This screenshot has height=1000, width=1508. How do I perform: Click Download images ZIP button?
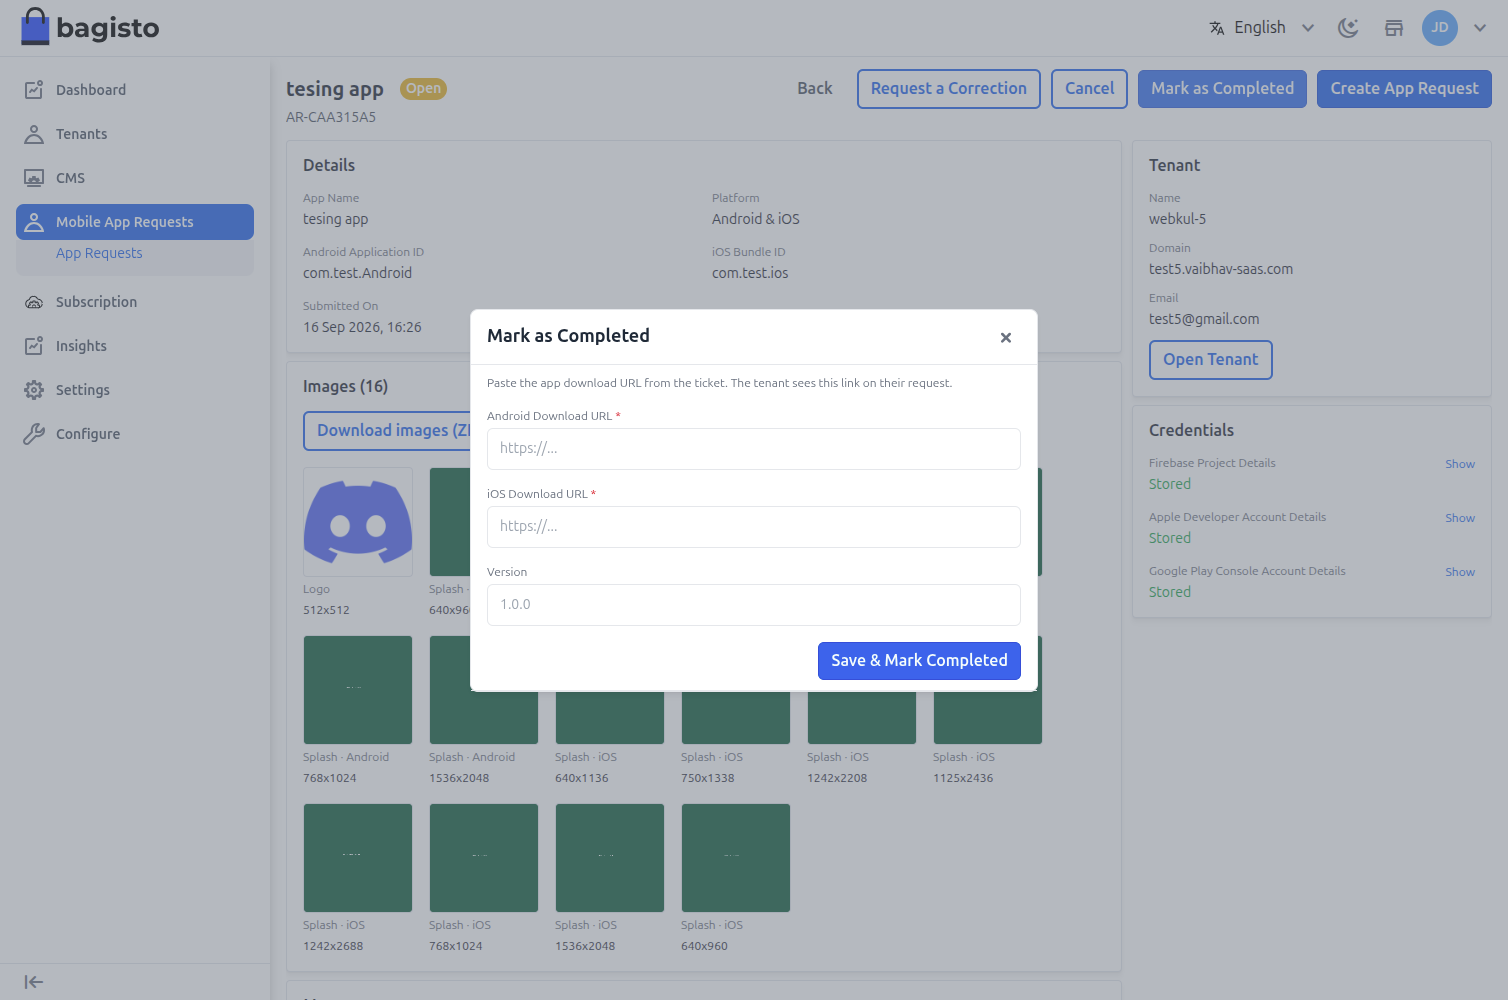click(x=388, y=431)
